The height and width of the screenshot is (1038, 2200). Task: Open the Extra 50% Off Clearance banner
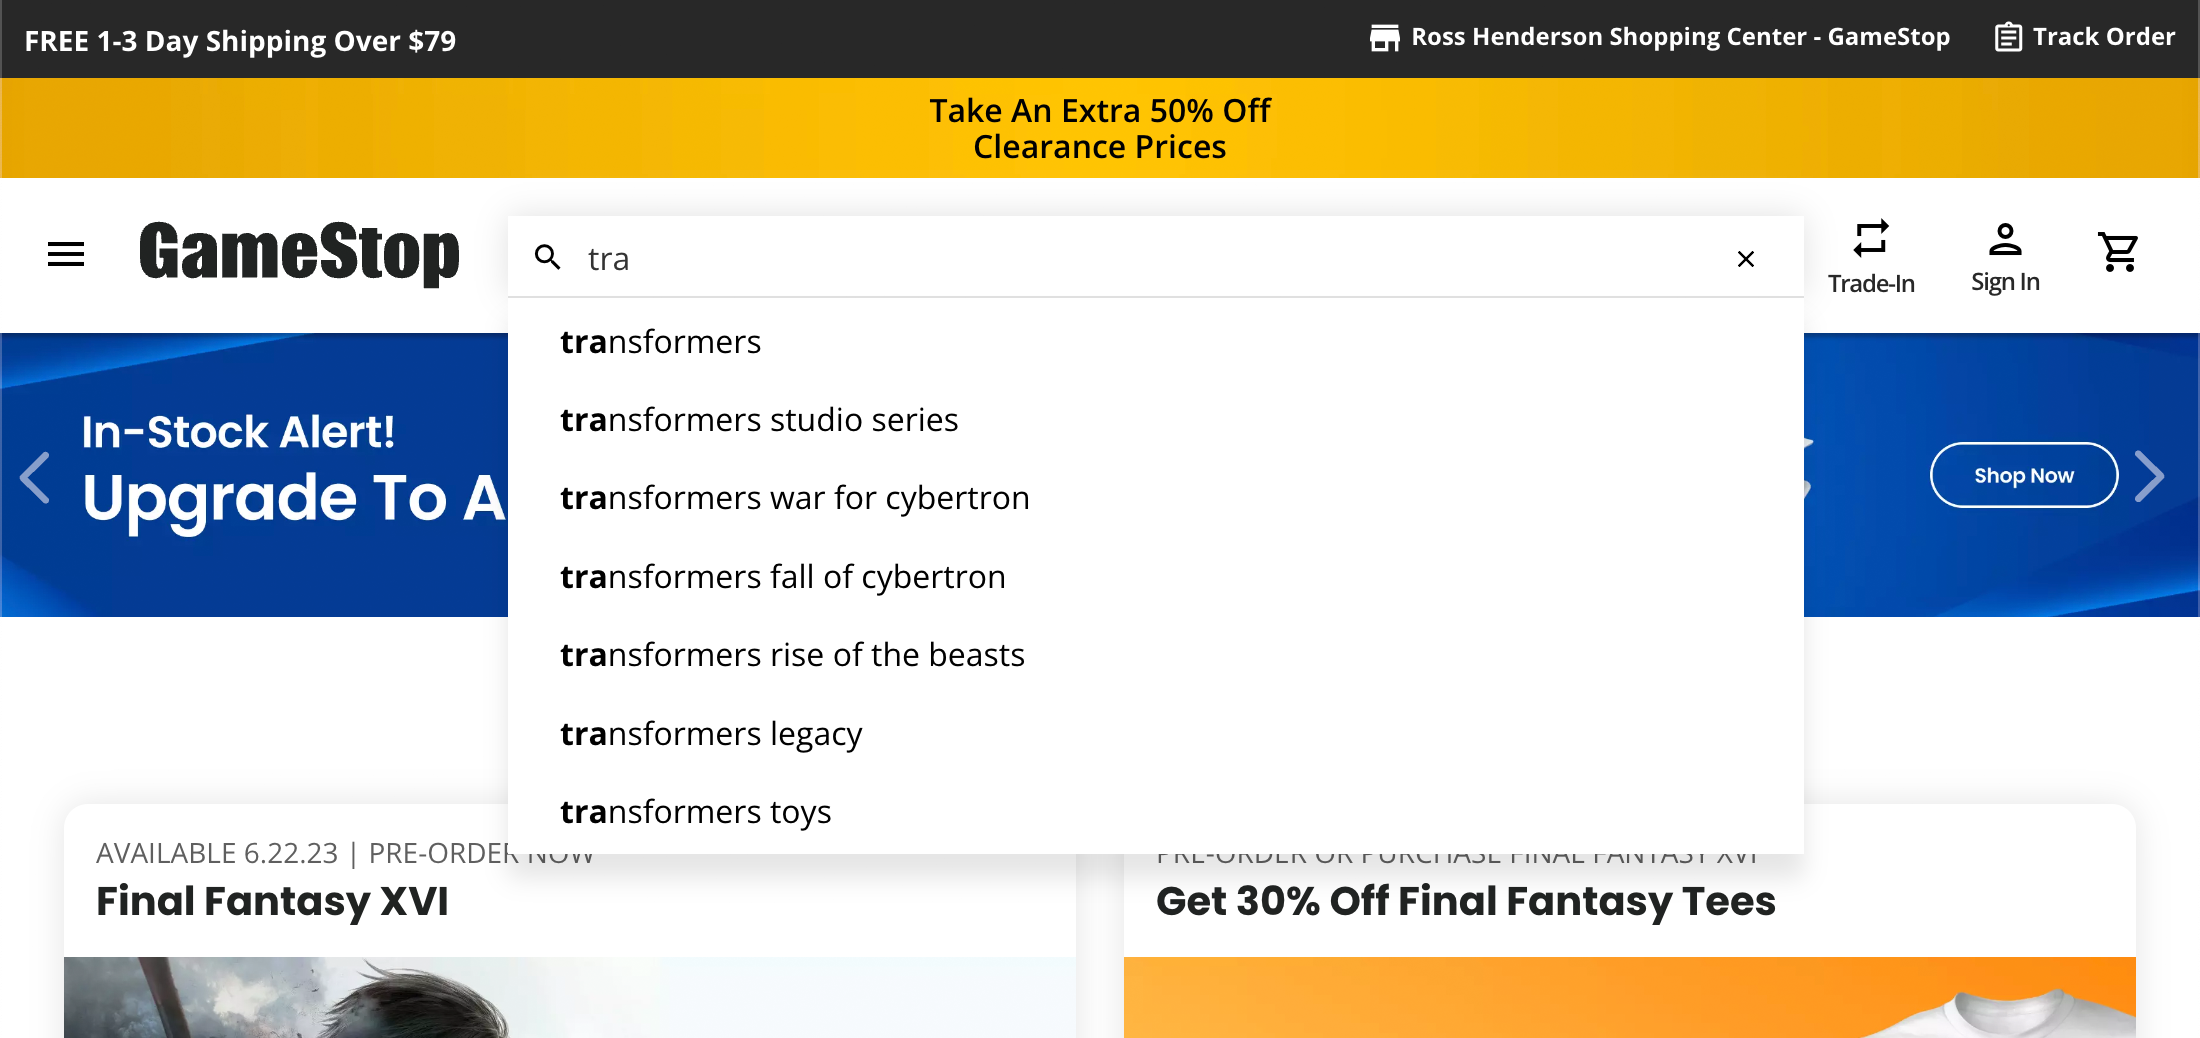pyautogui.click(x=1100, y=128)
